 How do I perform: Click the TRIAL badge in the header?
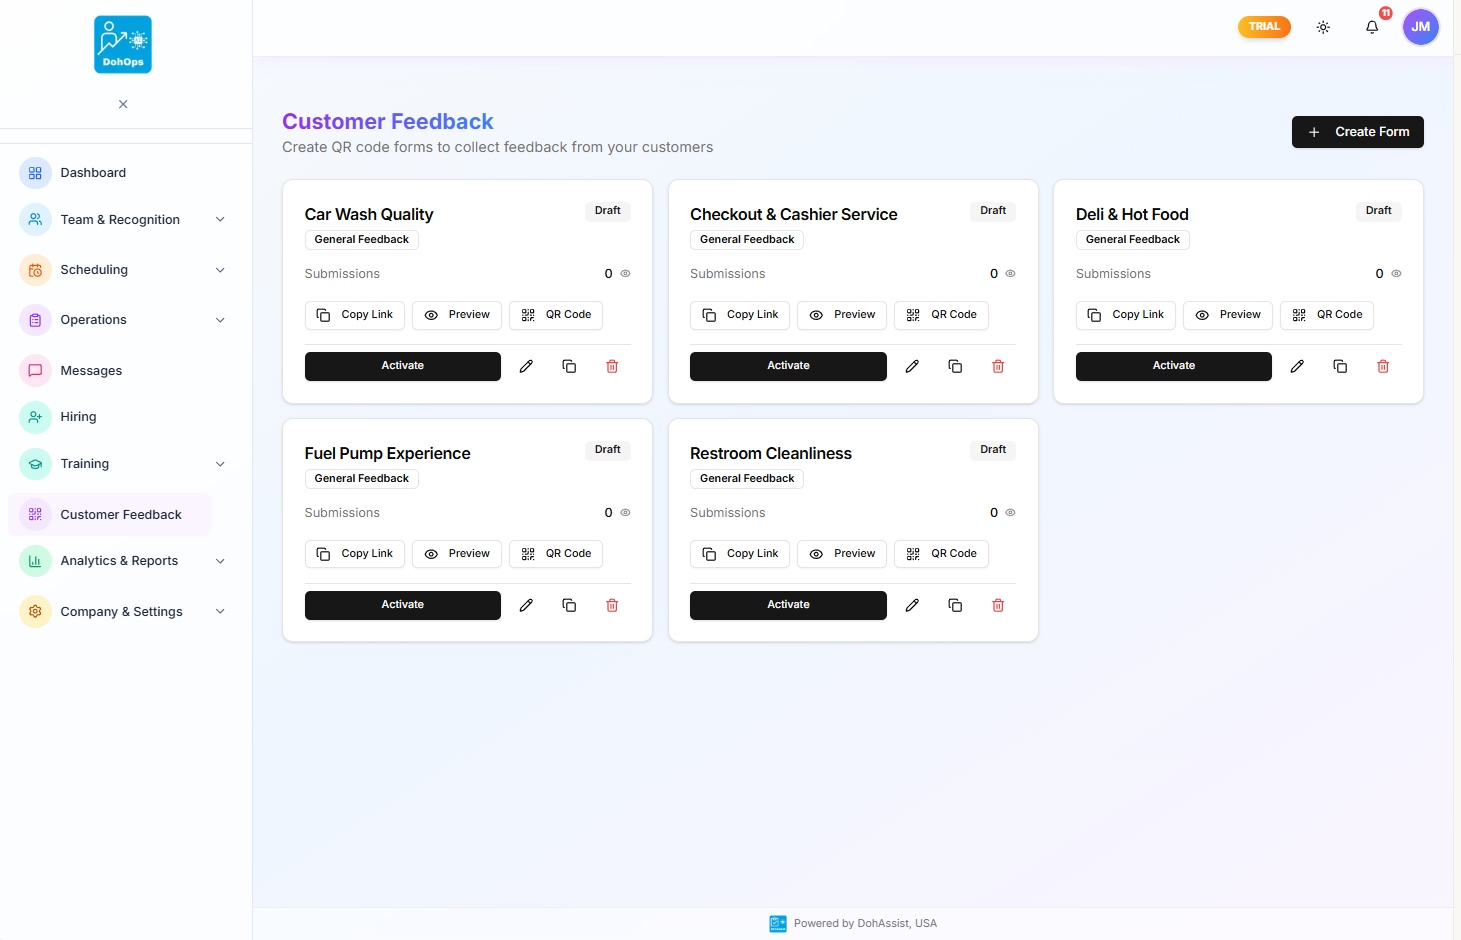coord(1263,27)
